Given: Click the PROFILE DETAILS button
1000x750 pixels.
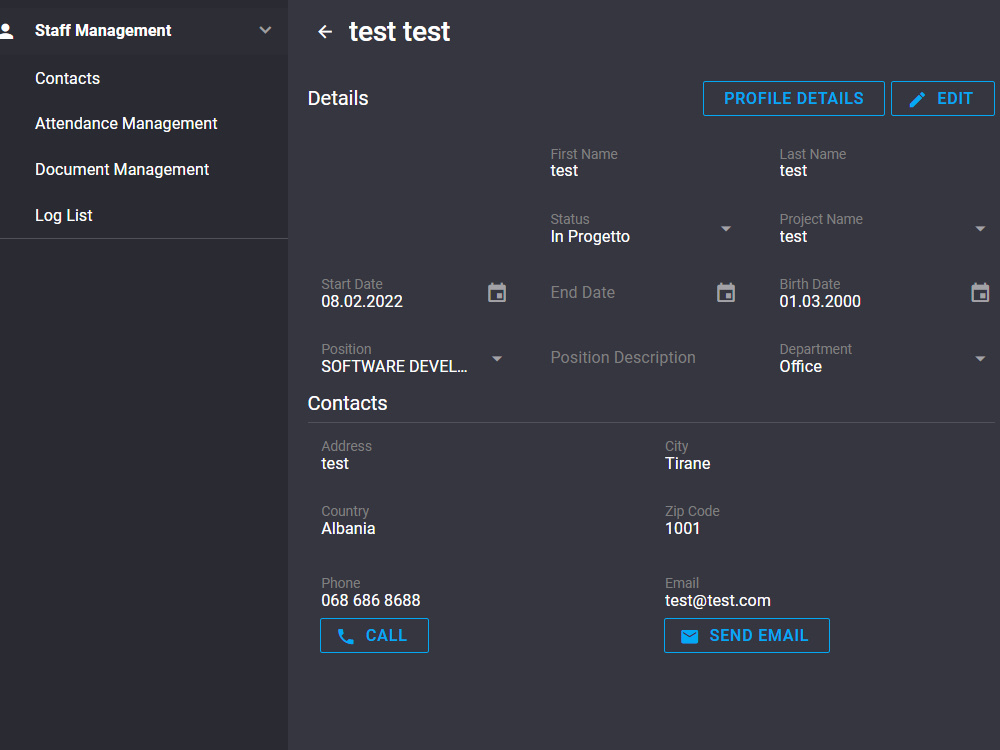Looking at the screenshot, I should tap(793, 98).
